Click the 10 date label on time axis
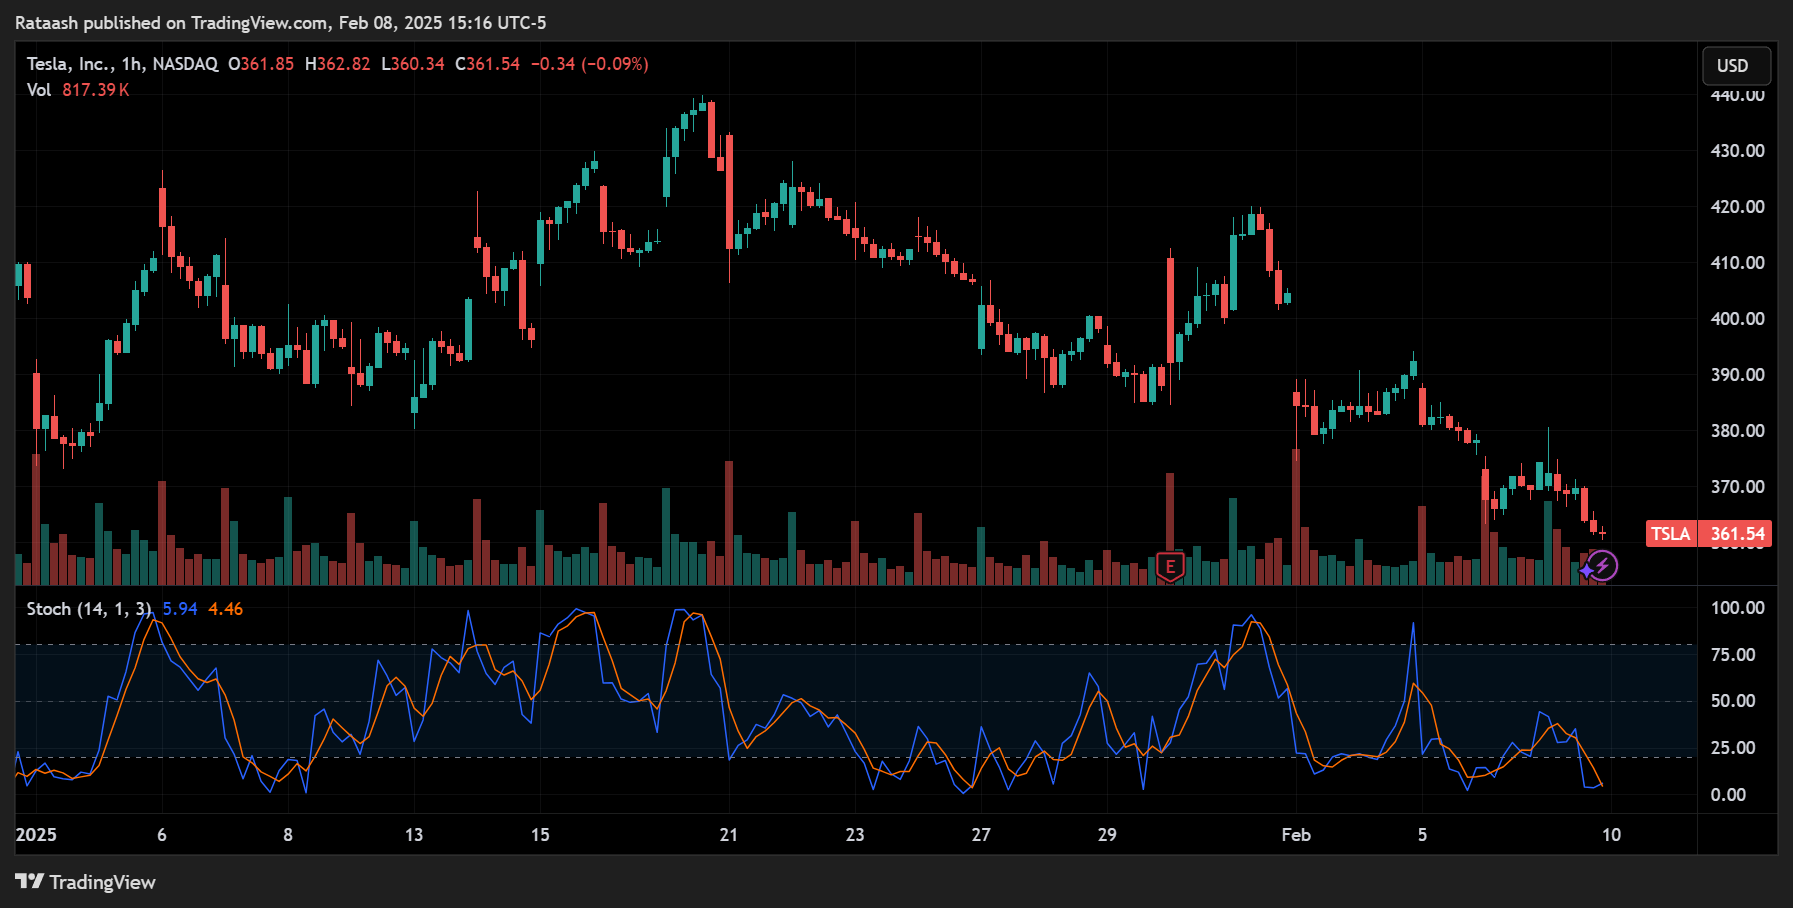 pyautogui.click(x=1611, y=835)
